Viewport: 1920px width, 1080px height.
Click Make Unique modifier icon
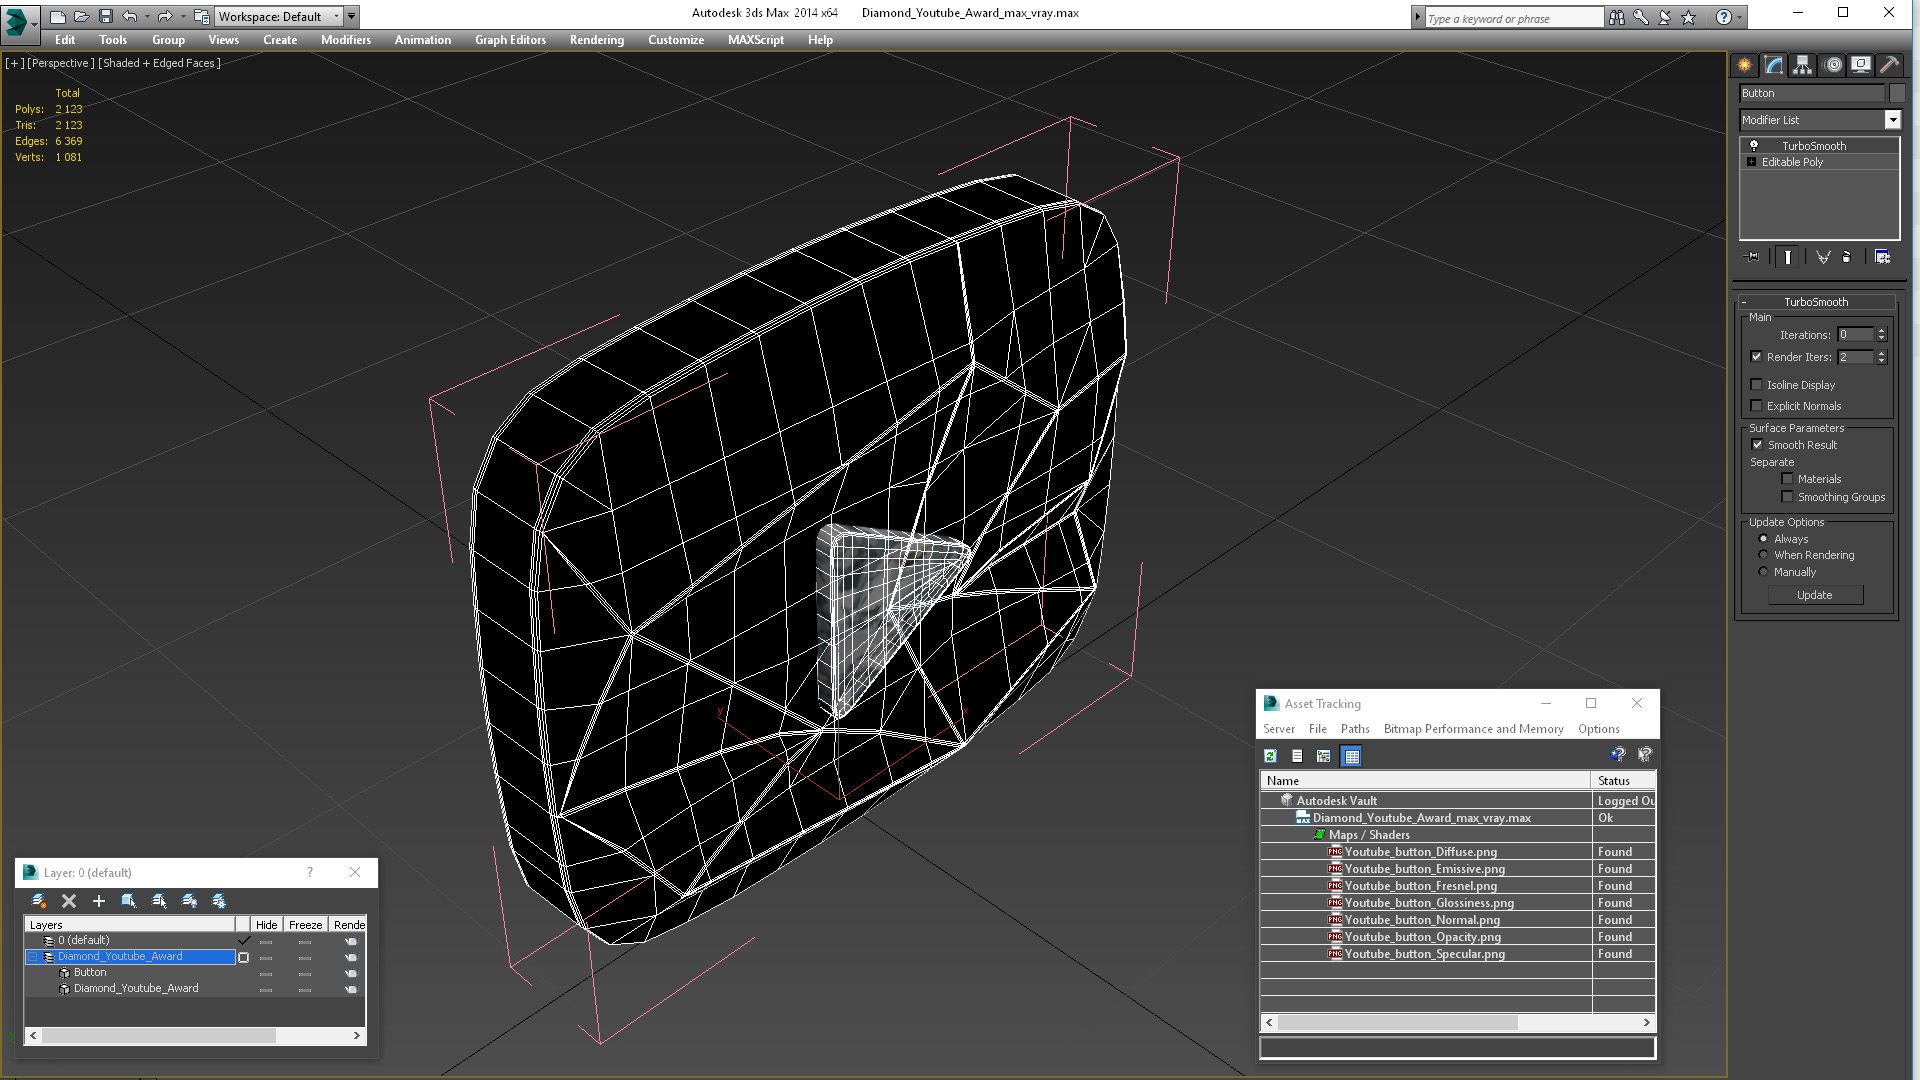click(1823, 257)
